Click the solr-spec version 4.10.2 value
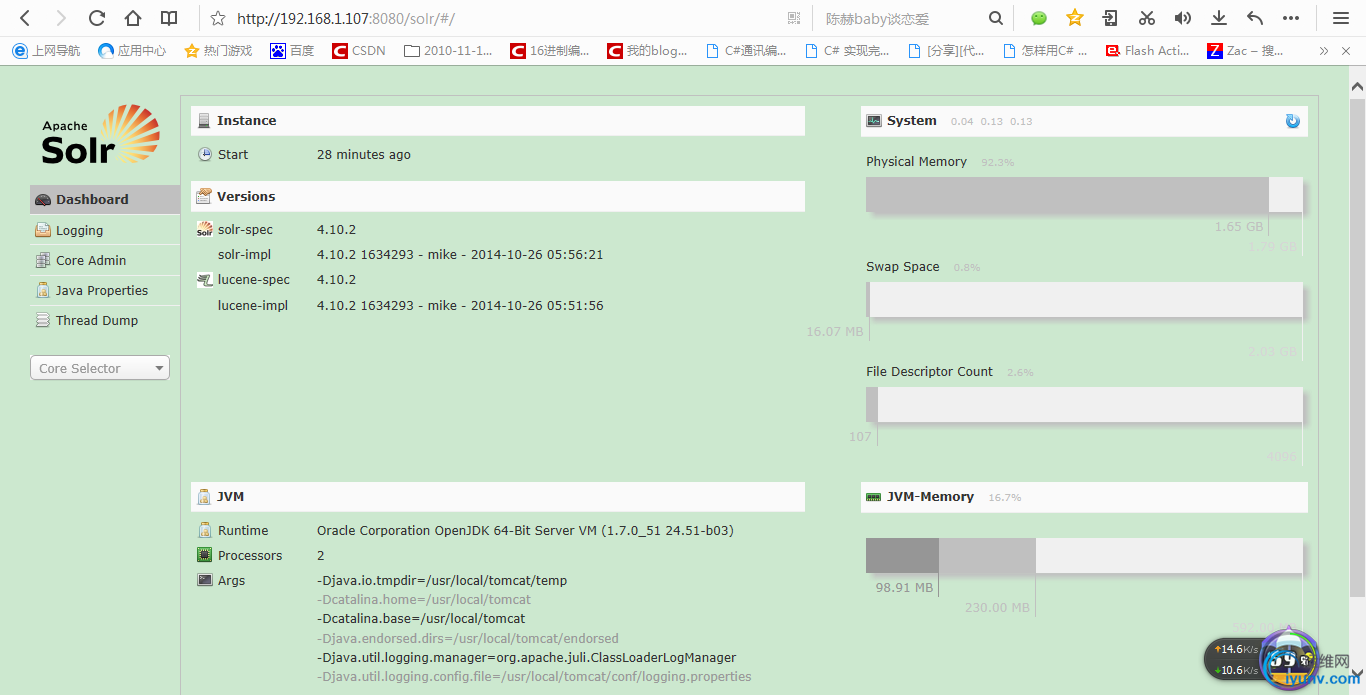Viewport: 1366px width, 695px height. [337, 230]
